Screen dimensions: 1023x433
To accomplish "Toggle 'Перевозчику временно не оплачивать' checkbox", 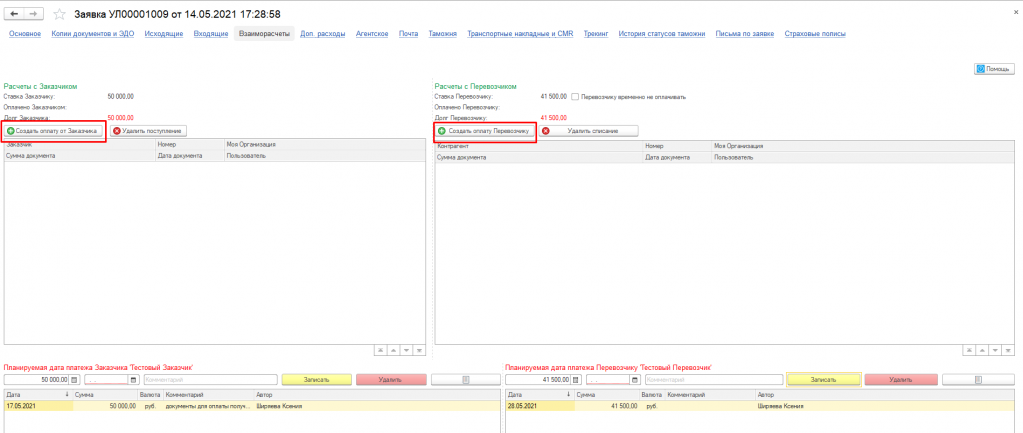I will tap(575, 97).
